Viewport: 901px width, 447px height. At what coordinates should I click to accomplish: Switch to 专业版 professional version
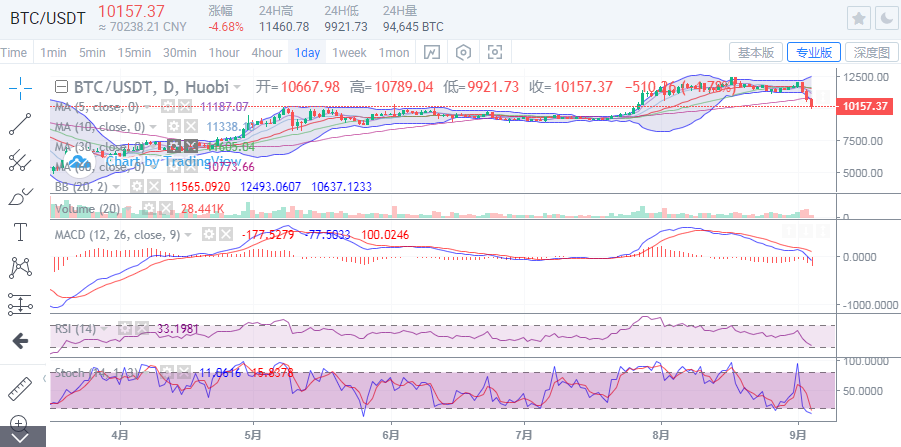814,52
